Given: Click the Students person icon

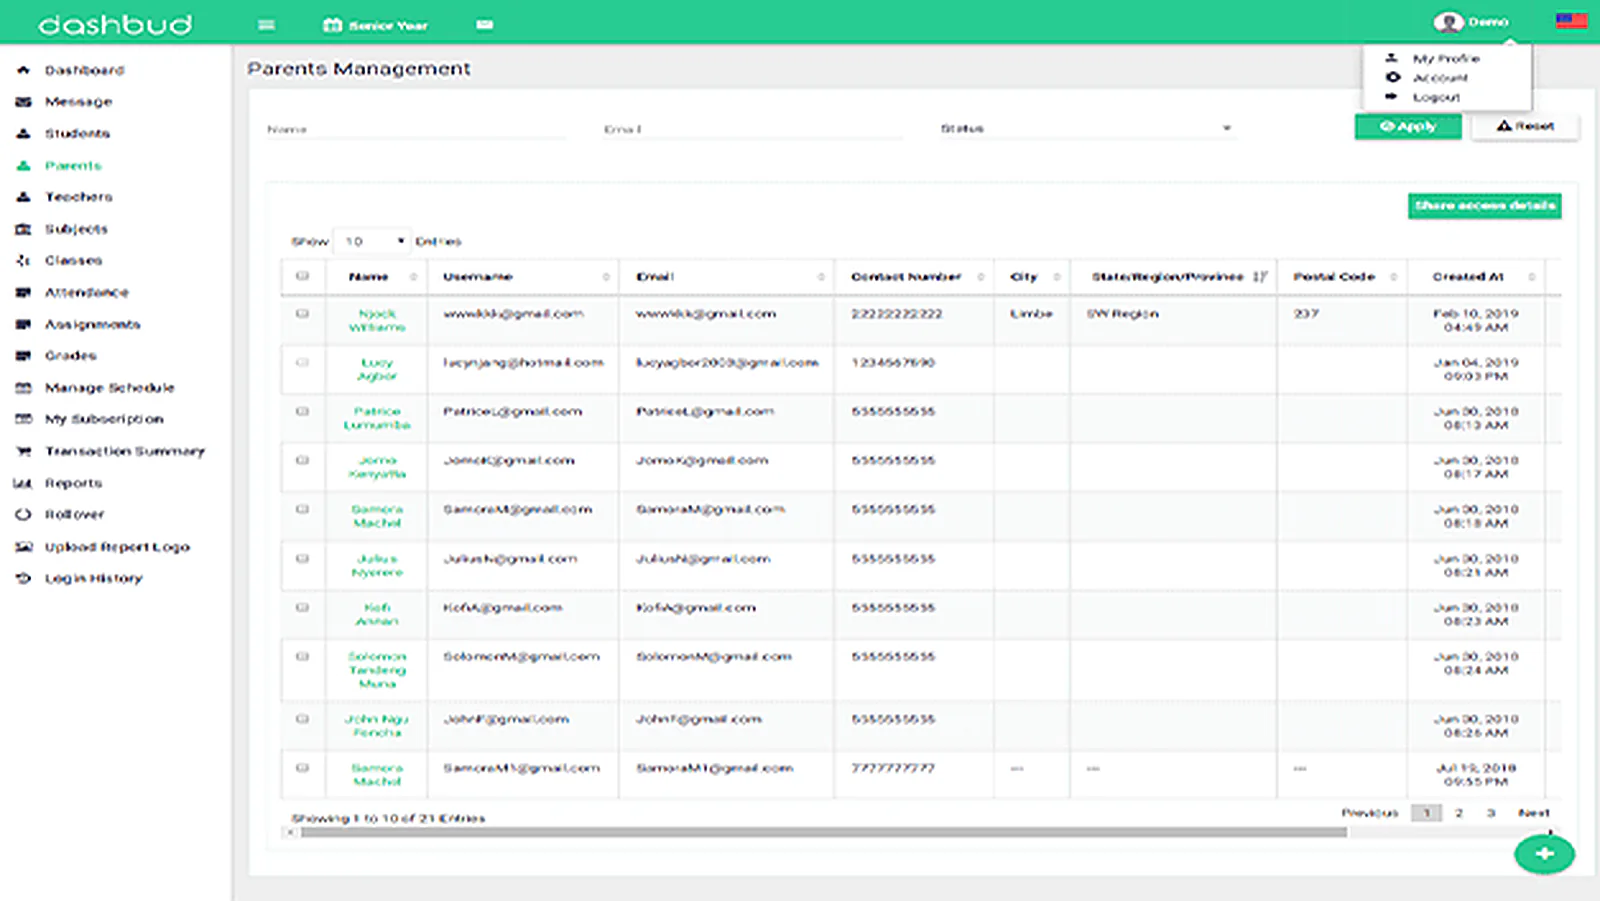Looking at the screenshot, I should point(23,133).
